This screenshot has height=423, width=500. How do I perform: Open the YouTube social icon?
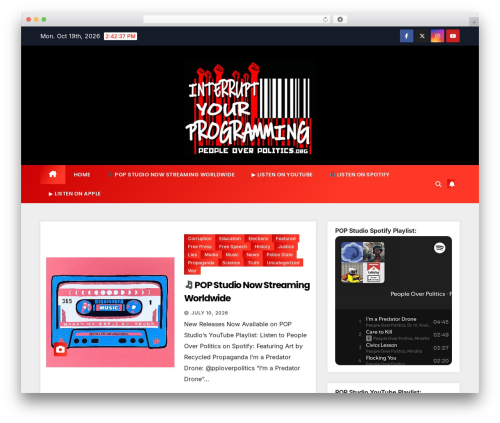point(453,36)
